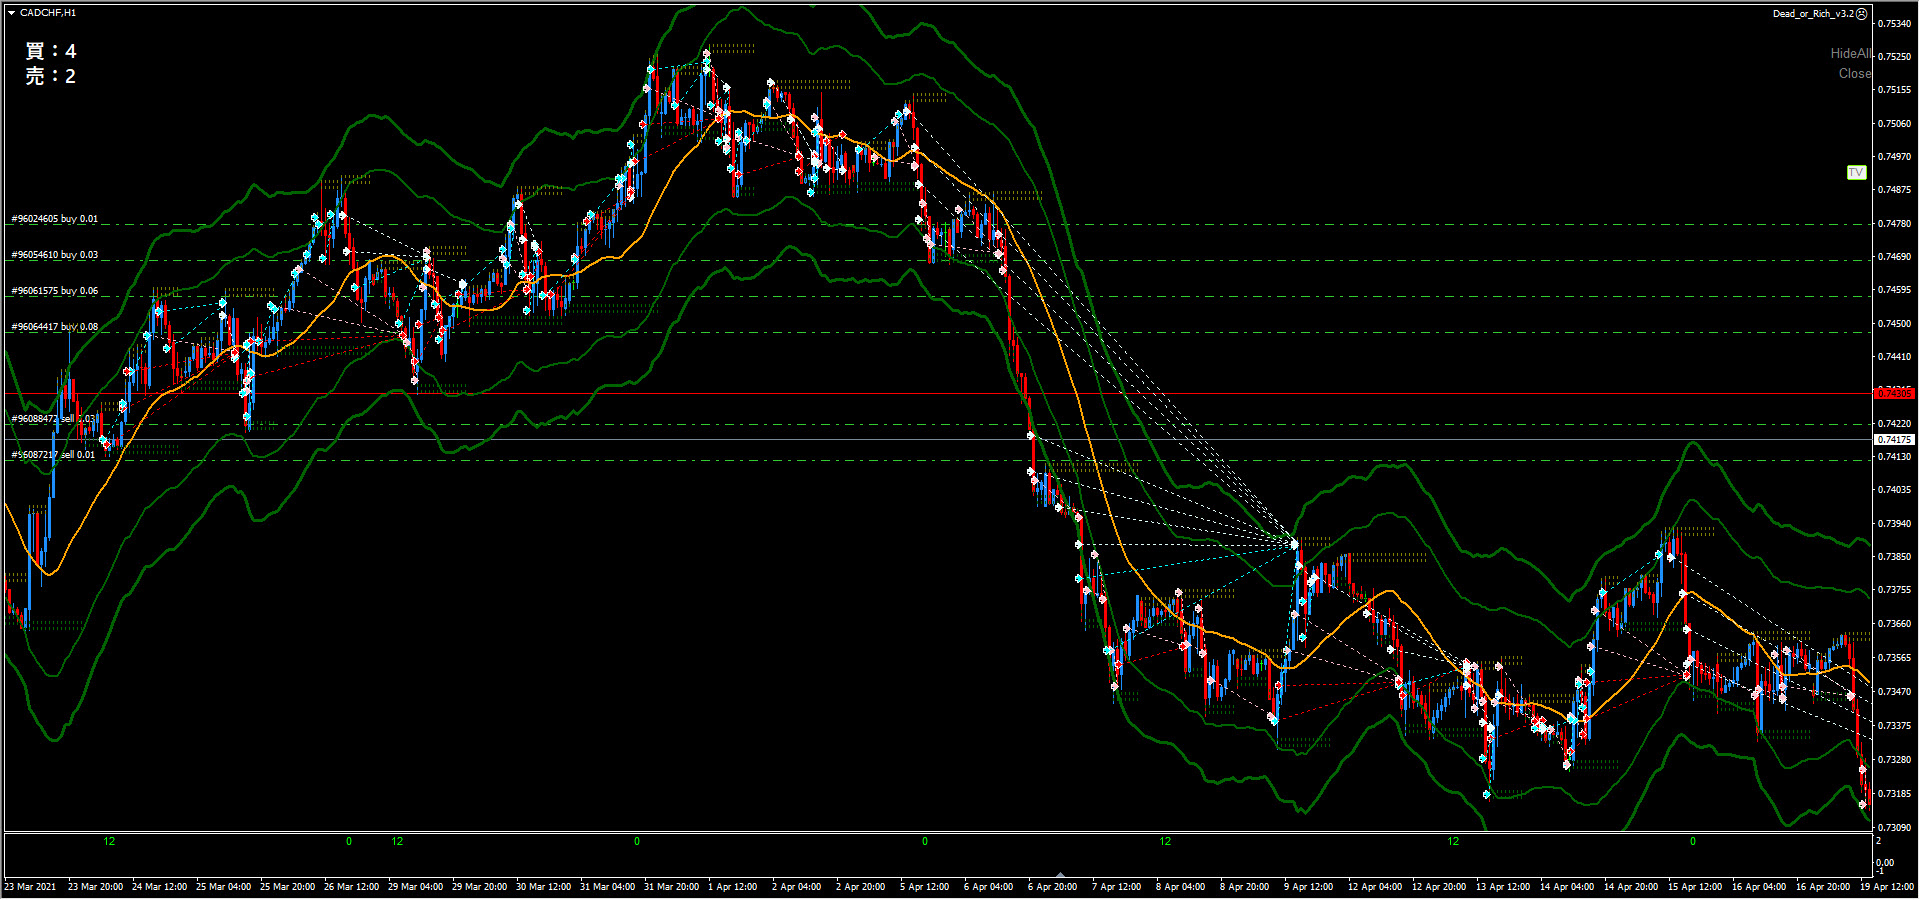The height and width of the screenshot is (900, 1920).
Task: Click the 9 Apr 12:00 time label
Action: (x=1308, y=887)
